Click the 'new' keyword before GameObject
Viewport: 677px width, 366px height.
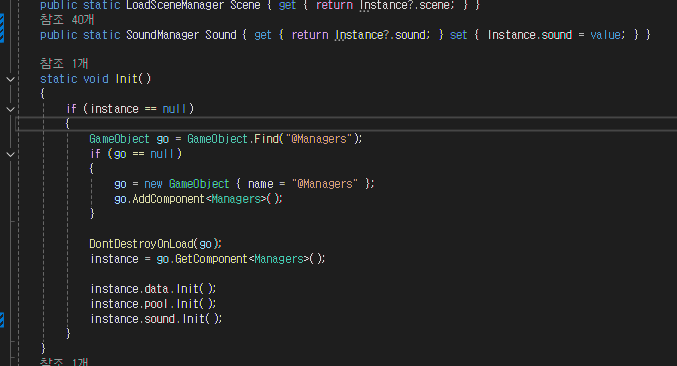click(153, 184)
